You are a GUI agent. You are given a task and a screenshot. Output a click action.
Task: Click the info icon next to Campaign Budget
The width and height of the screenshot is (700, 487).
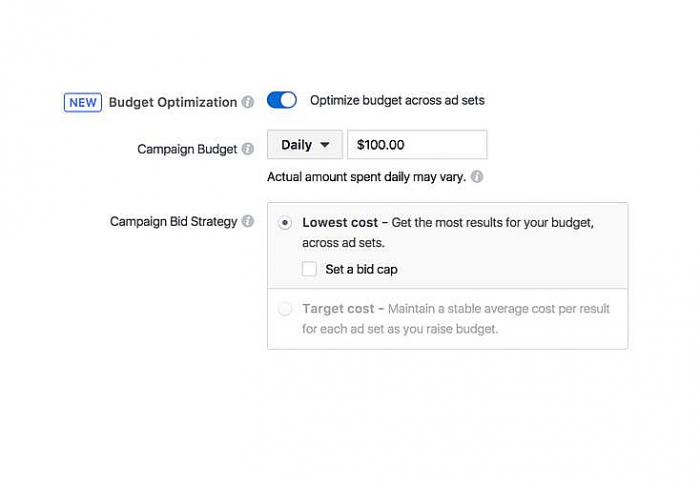pos(247,149)
